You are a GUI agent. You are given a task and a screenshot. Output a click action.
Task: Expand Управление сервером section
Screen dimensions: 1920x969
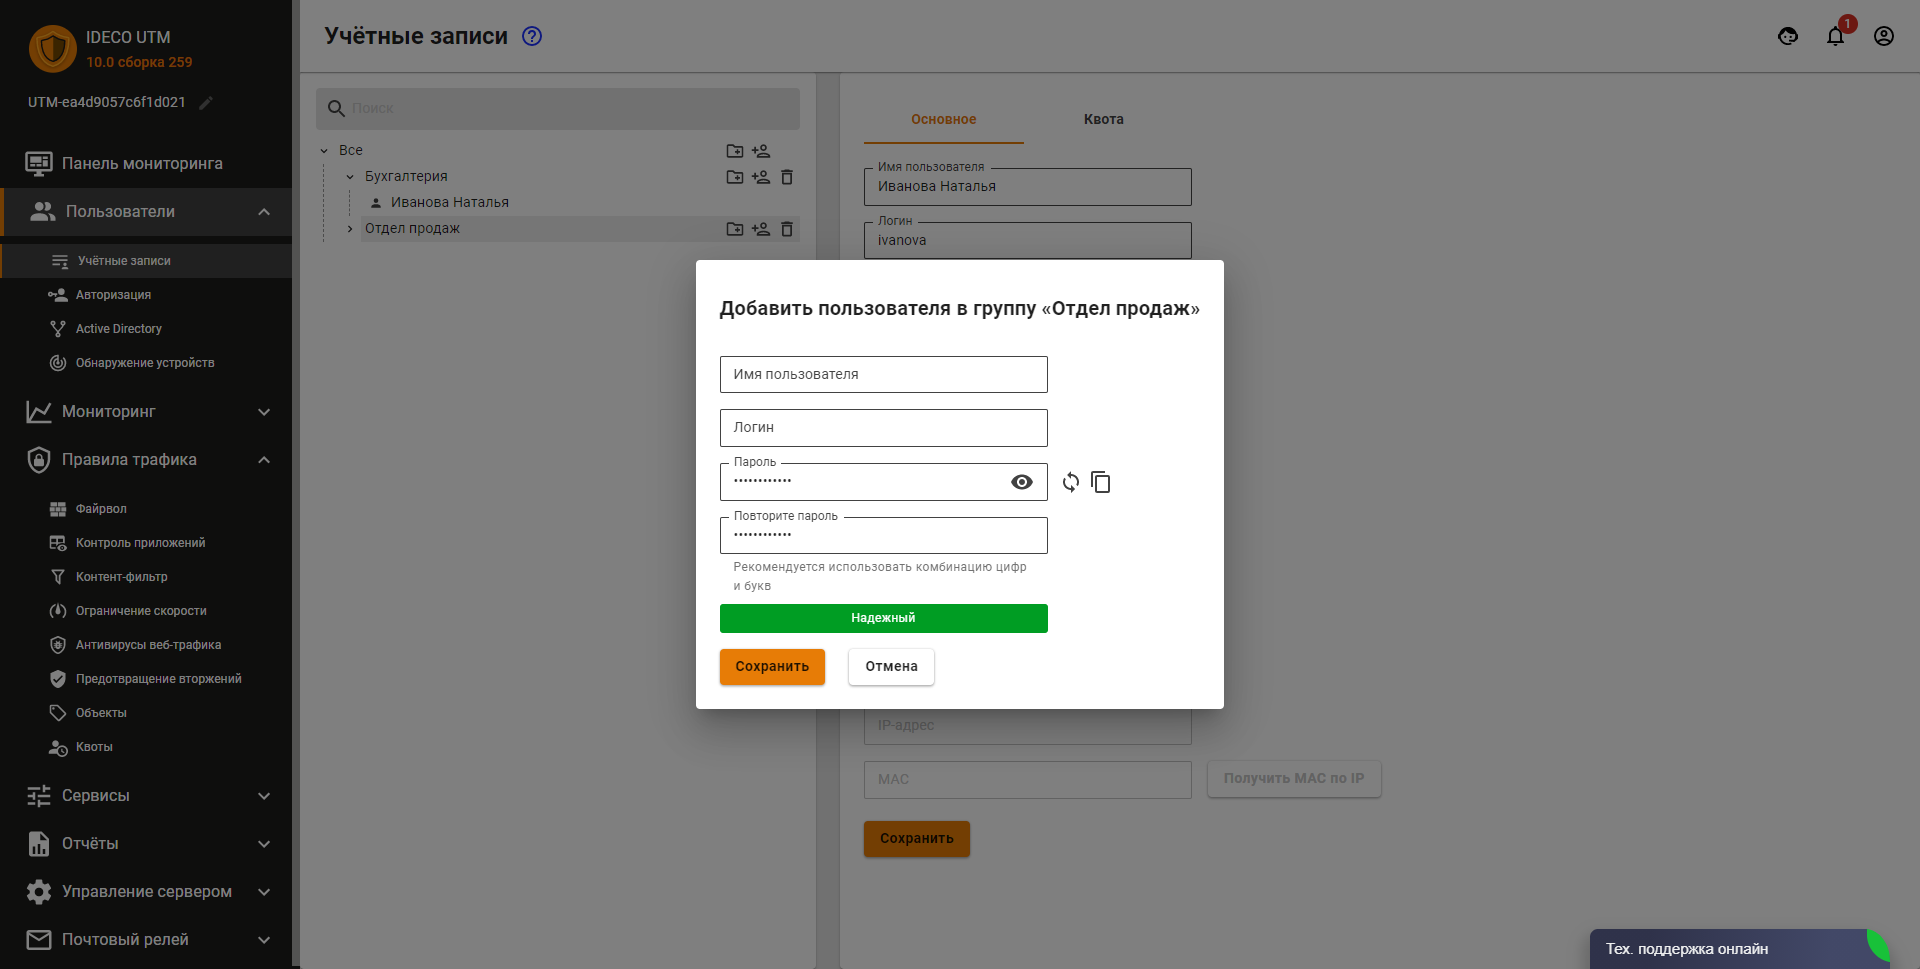pyautogui.click(x=146, y=892)
